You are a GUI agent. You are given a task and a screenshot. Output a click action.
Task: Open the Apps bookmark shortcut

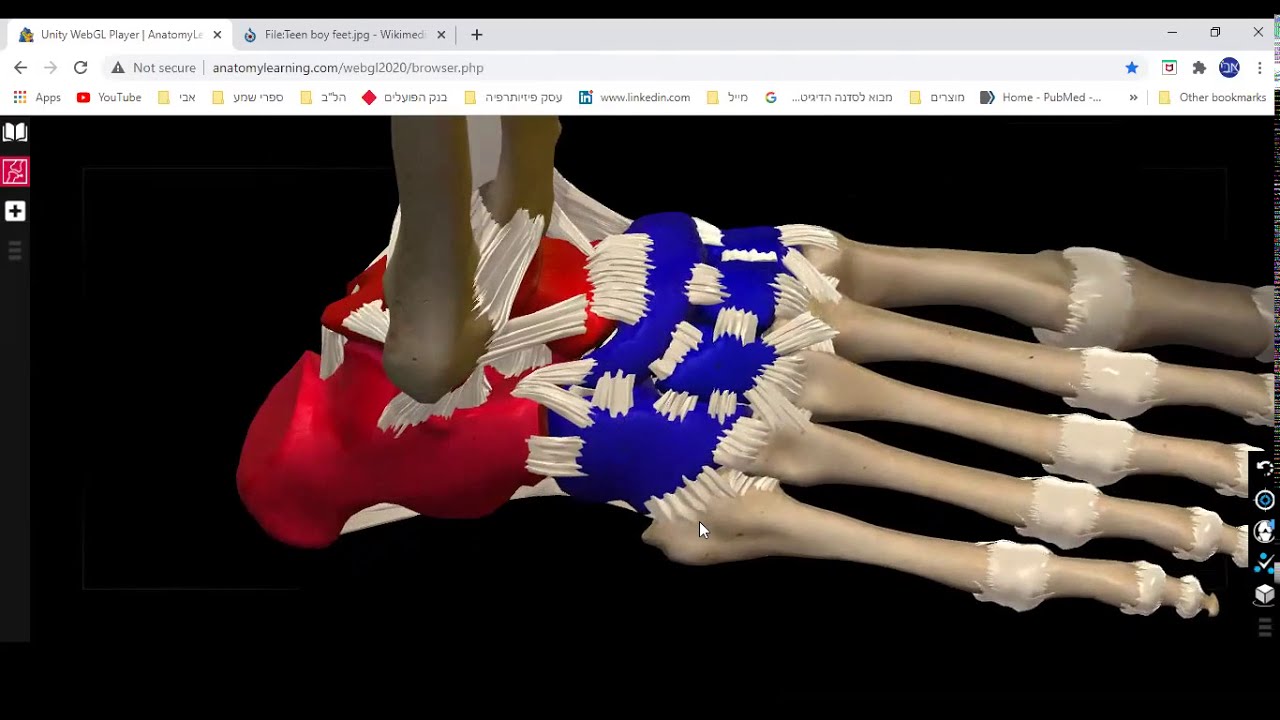37,98
